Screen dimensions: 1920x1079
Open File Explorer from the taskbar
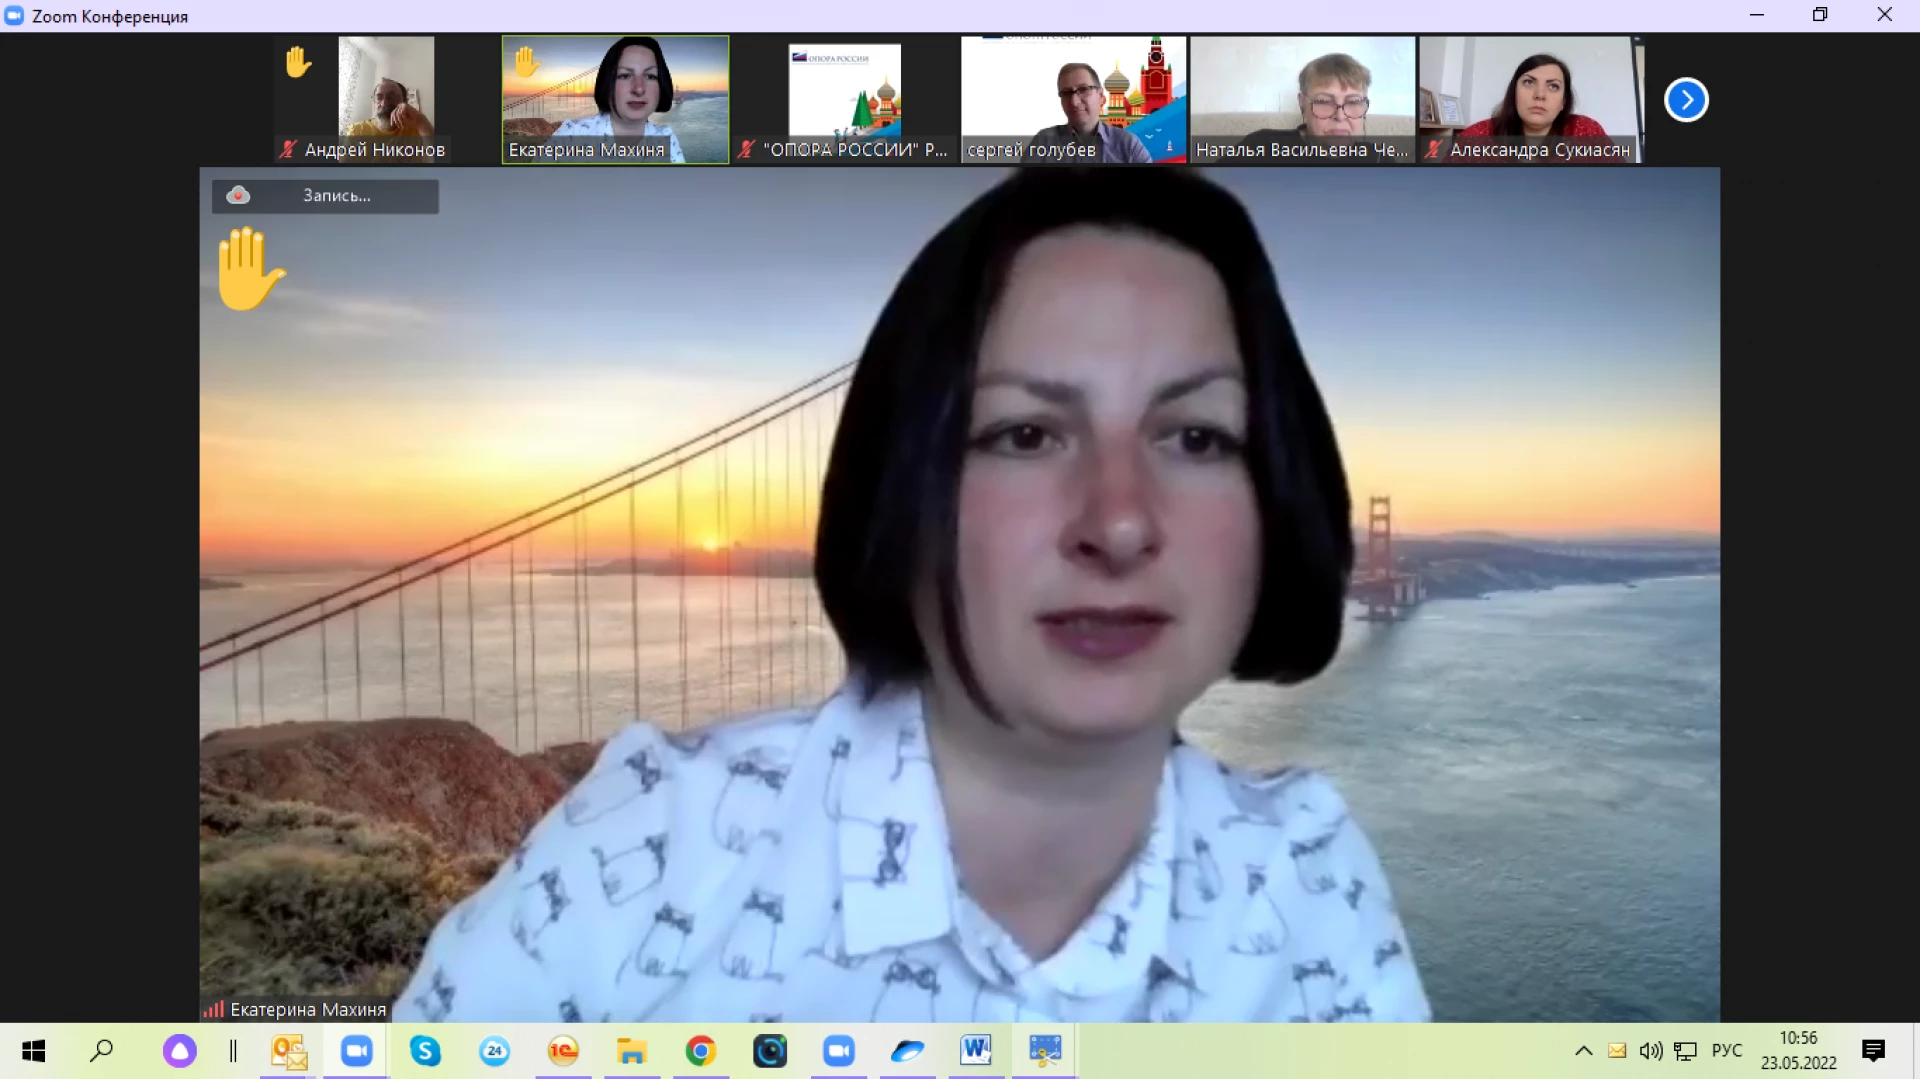pos(631,1051)
